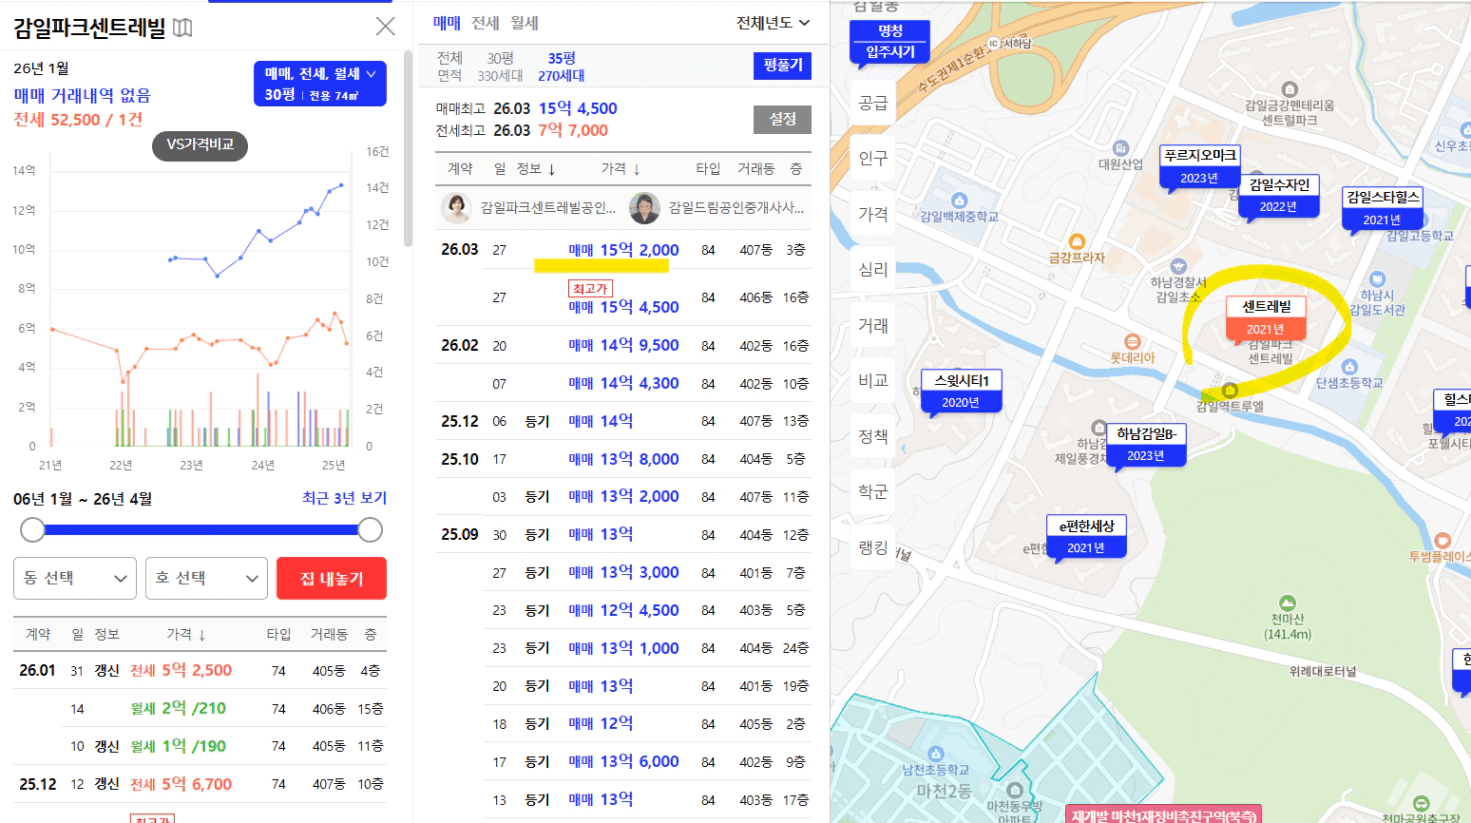1471x823 pixels.
Task: Click the 하남시 감일도서관 map icon
Action: pyautogui.click(x=1377, y=279)
